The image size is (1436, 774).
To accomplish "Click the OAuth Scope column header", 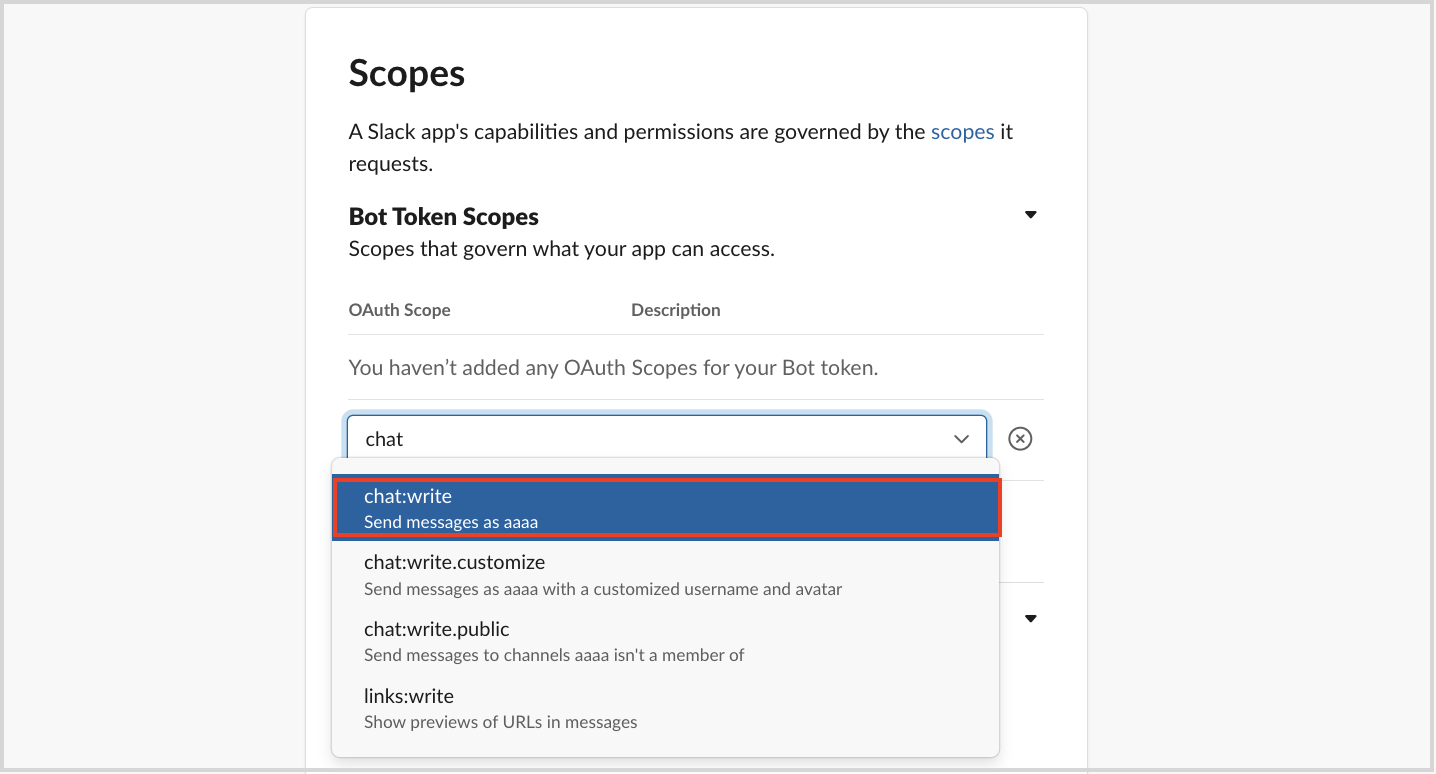I will 399,310.
